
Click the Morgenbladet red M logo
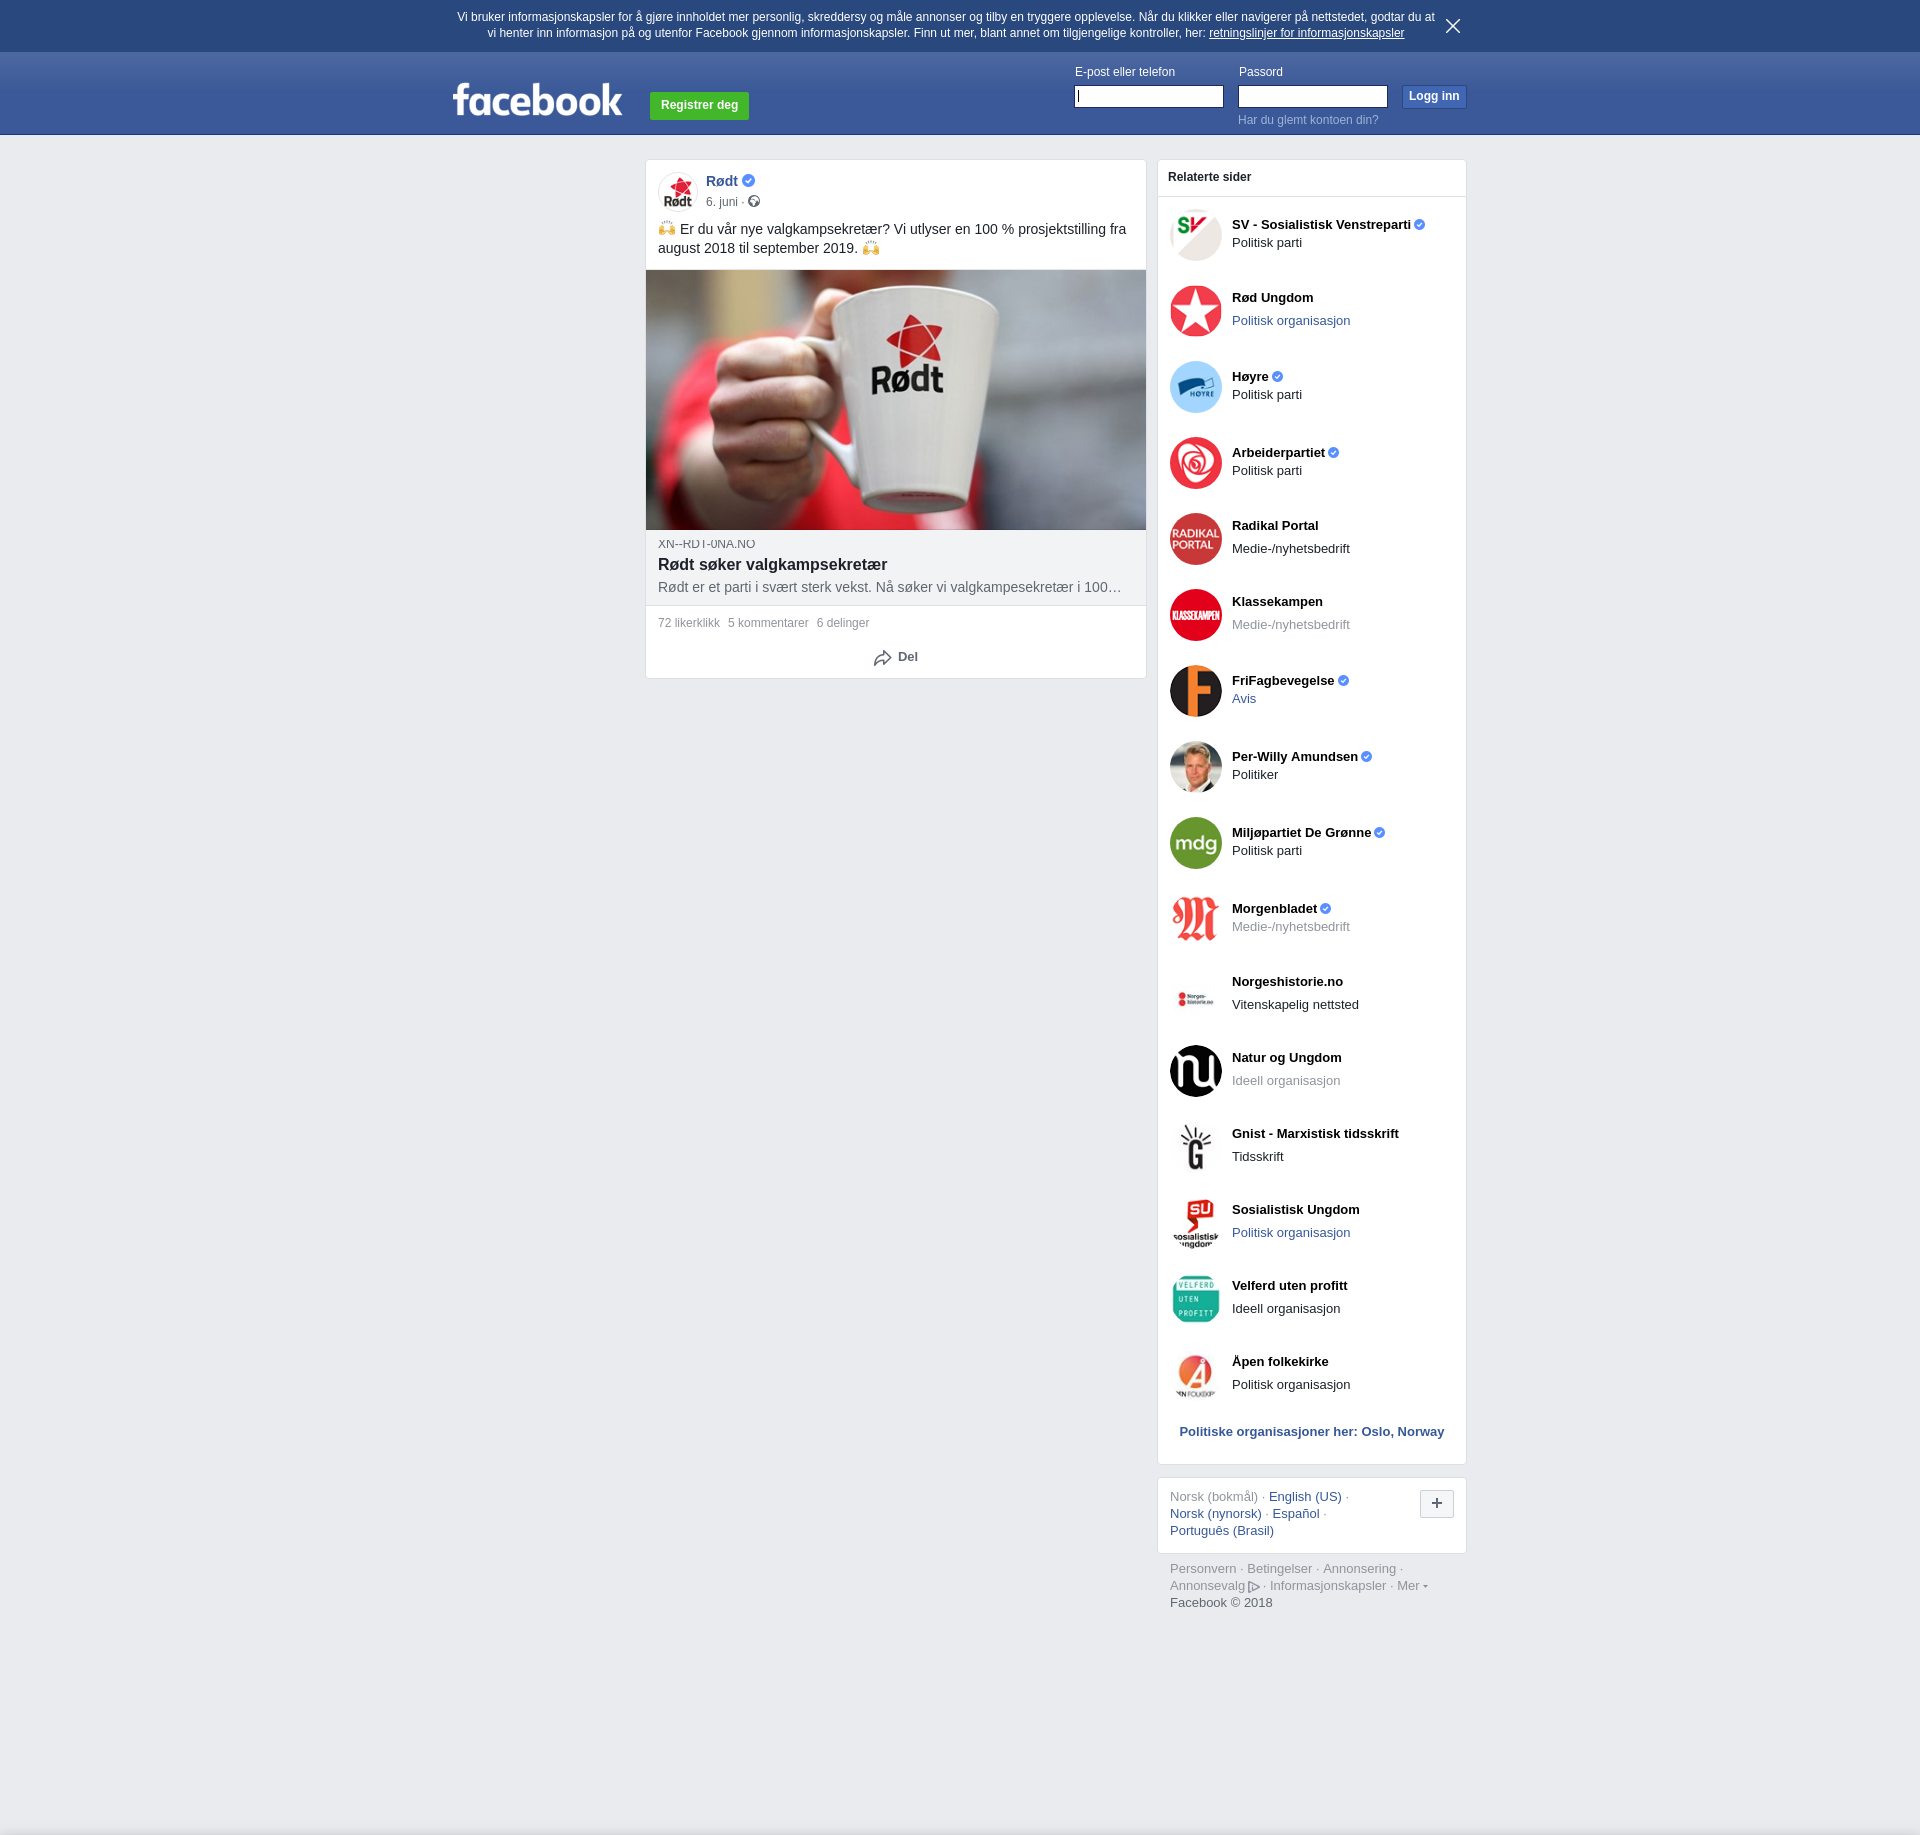point(1195,919)
